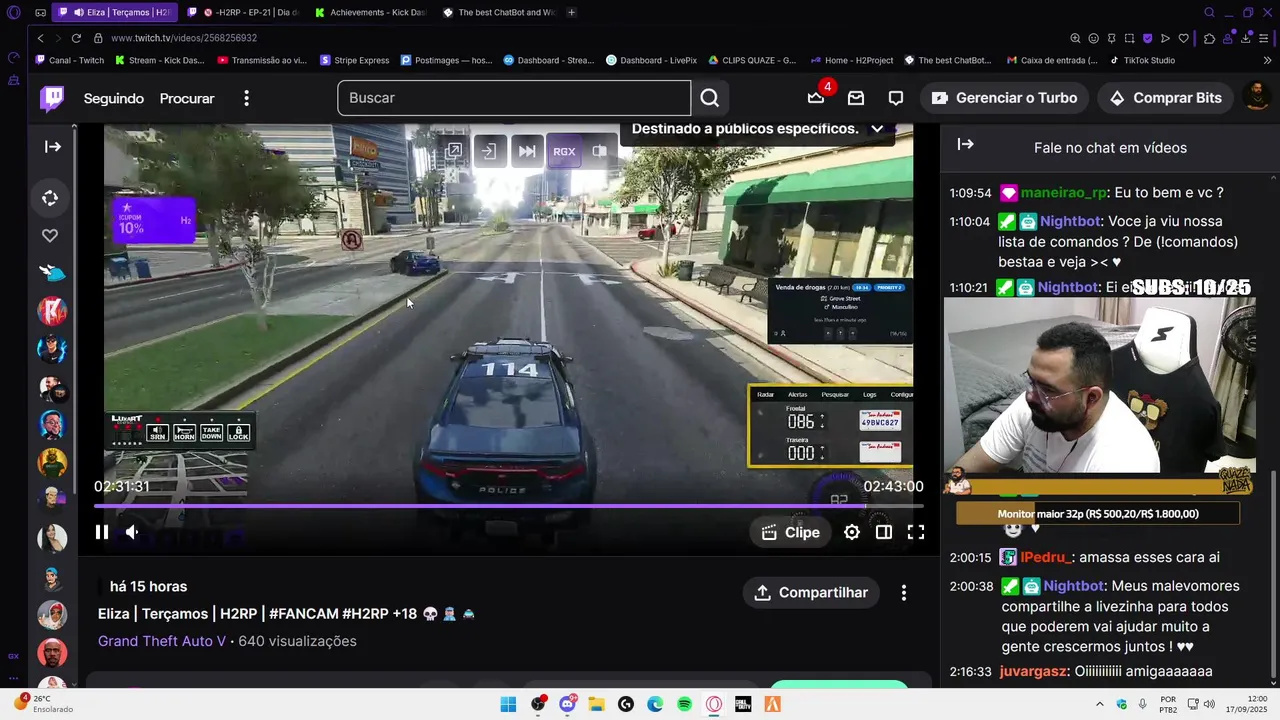
Task: Open Stripe Express bookmark
Action: pos(355,60)
